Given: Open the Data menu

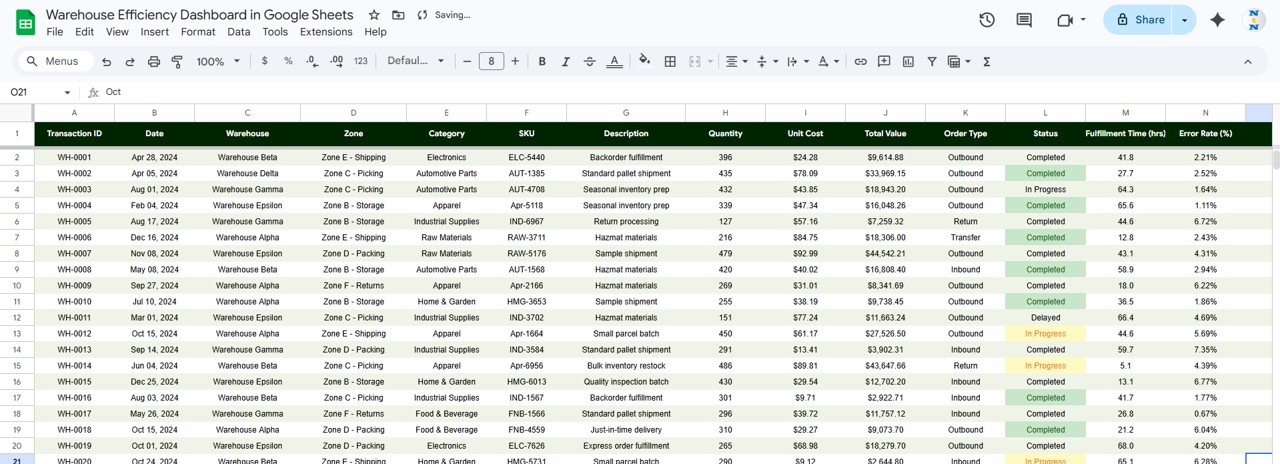Looking at the screenshot, I should click(239, 32).
